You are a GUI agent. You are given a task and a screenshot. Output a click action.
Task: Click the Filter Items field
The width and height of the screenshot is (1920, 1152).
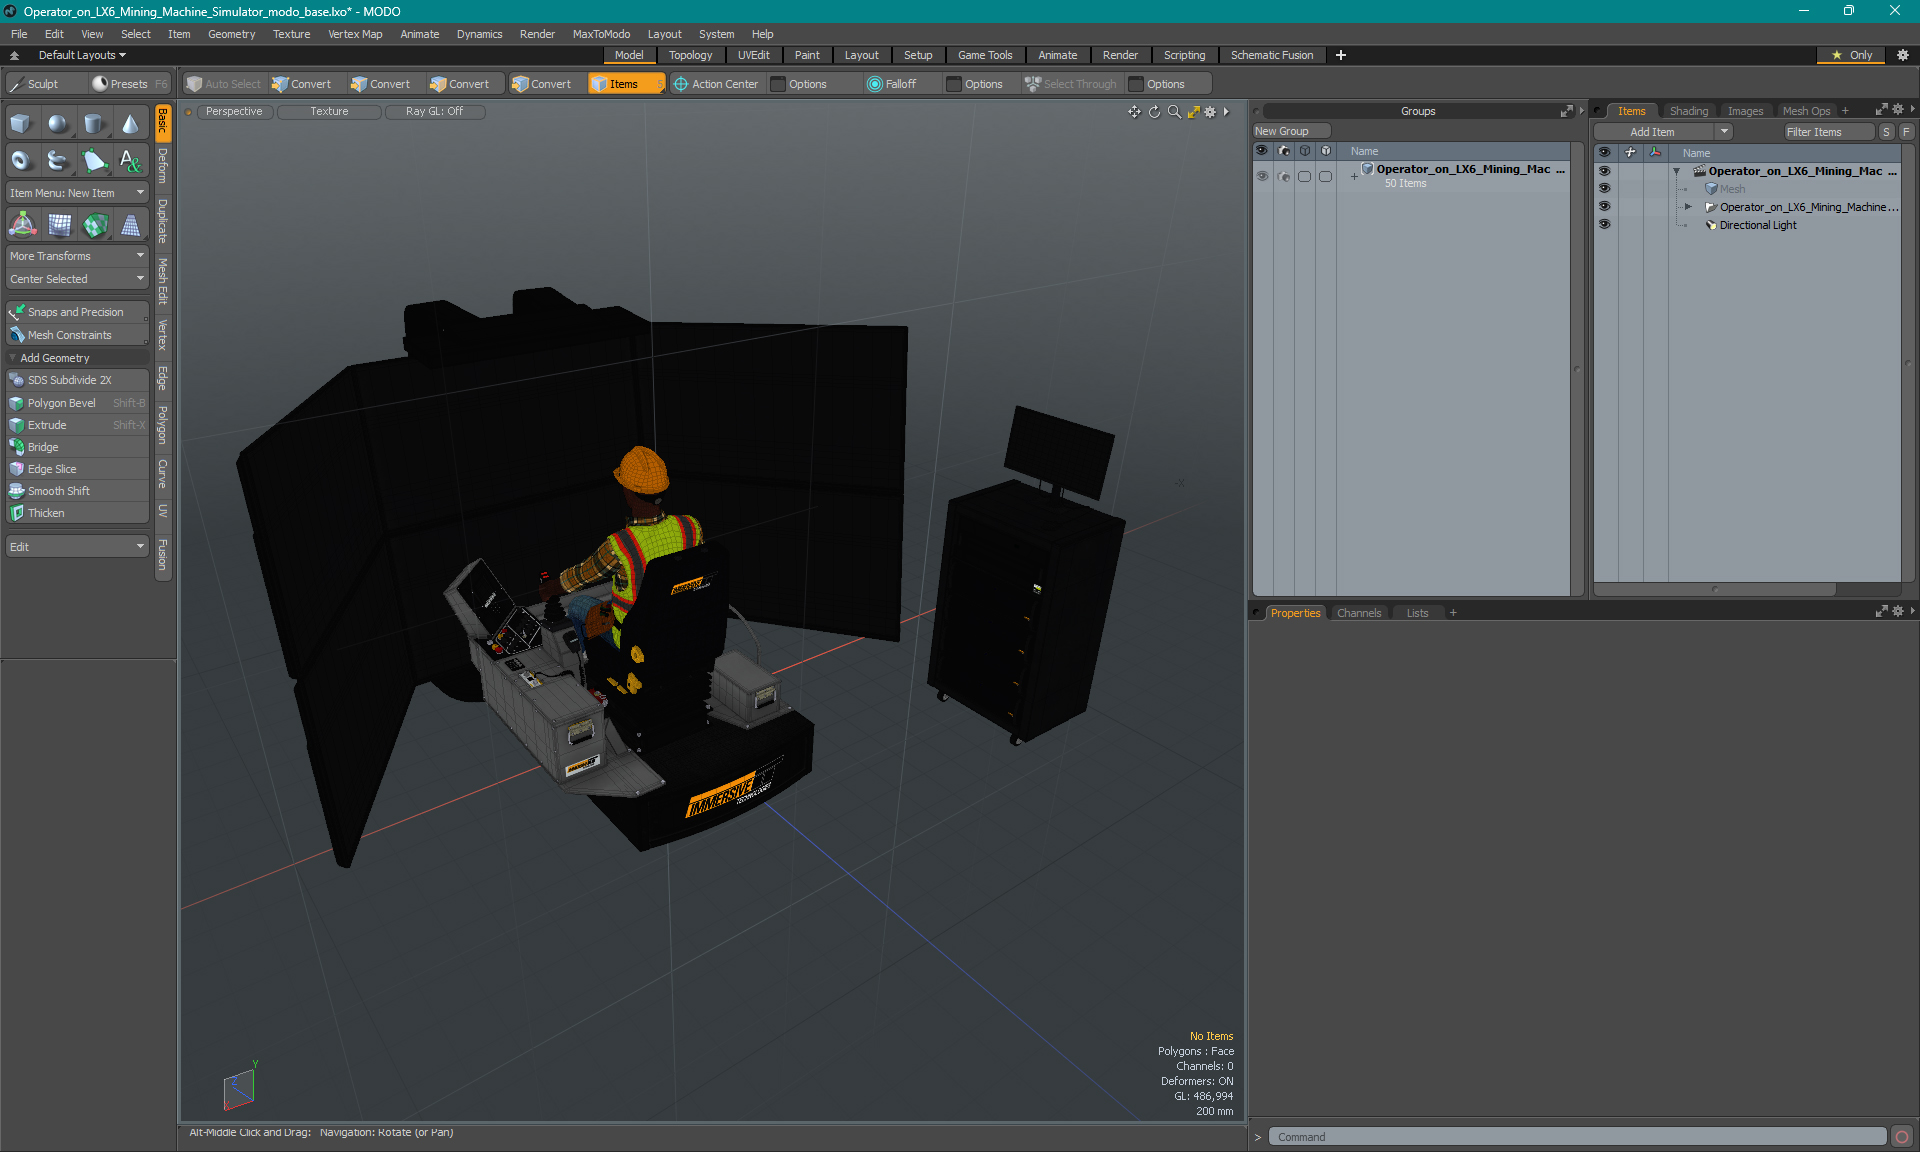[x=1829, y=132]
